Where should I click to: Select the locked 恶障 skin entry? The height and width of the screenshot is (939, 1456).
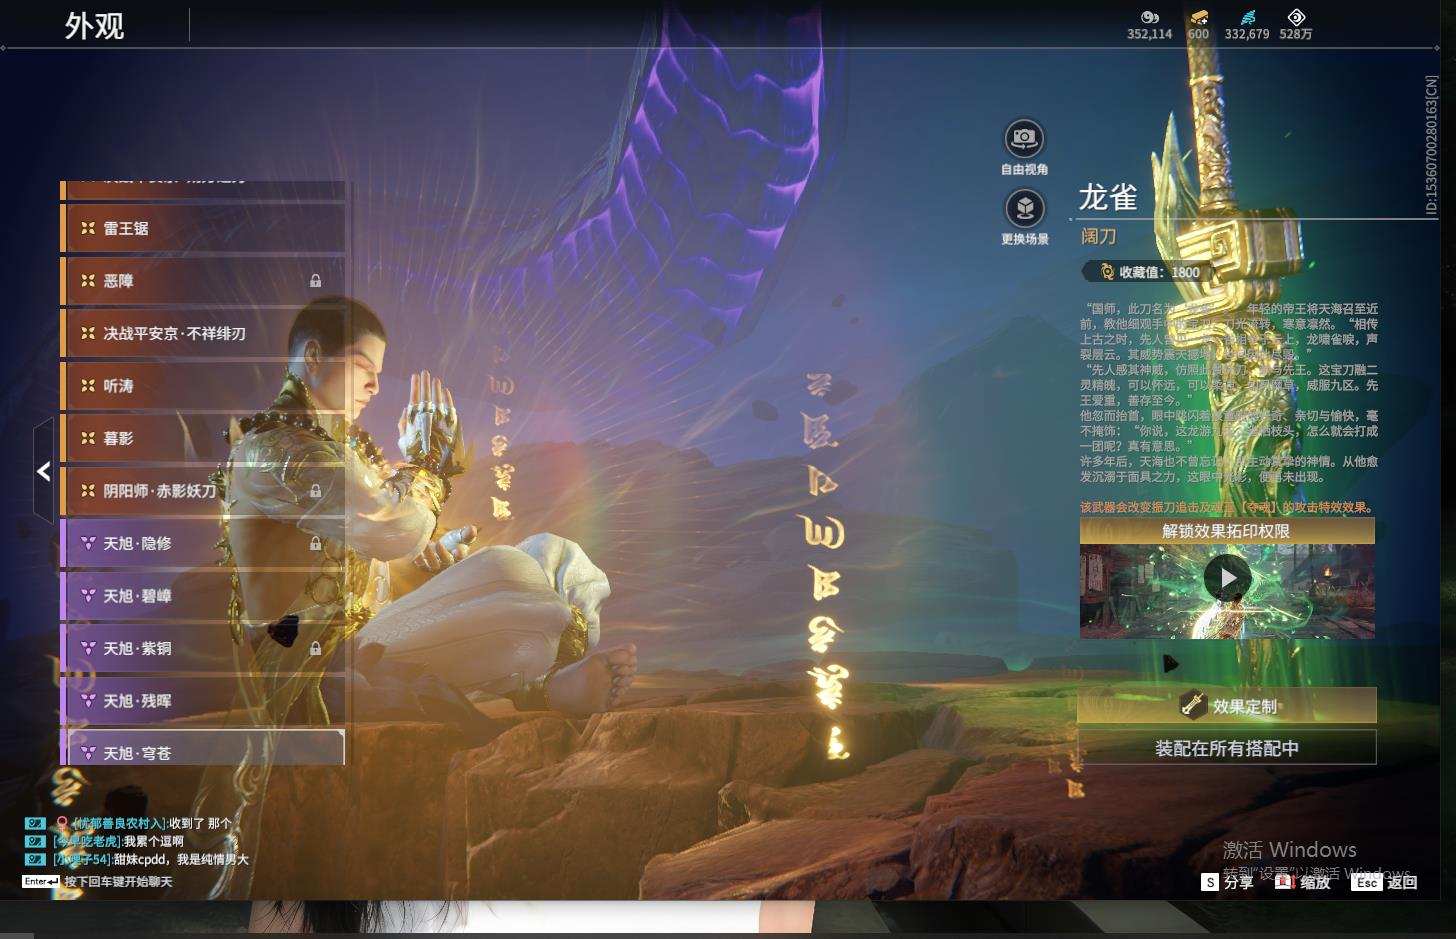203,281
